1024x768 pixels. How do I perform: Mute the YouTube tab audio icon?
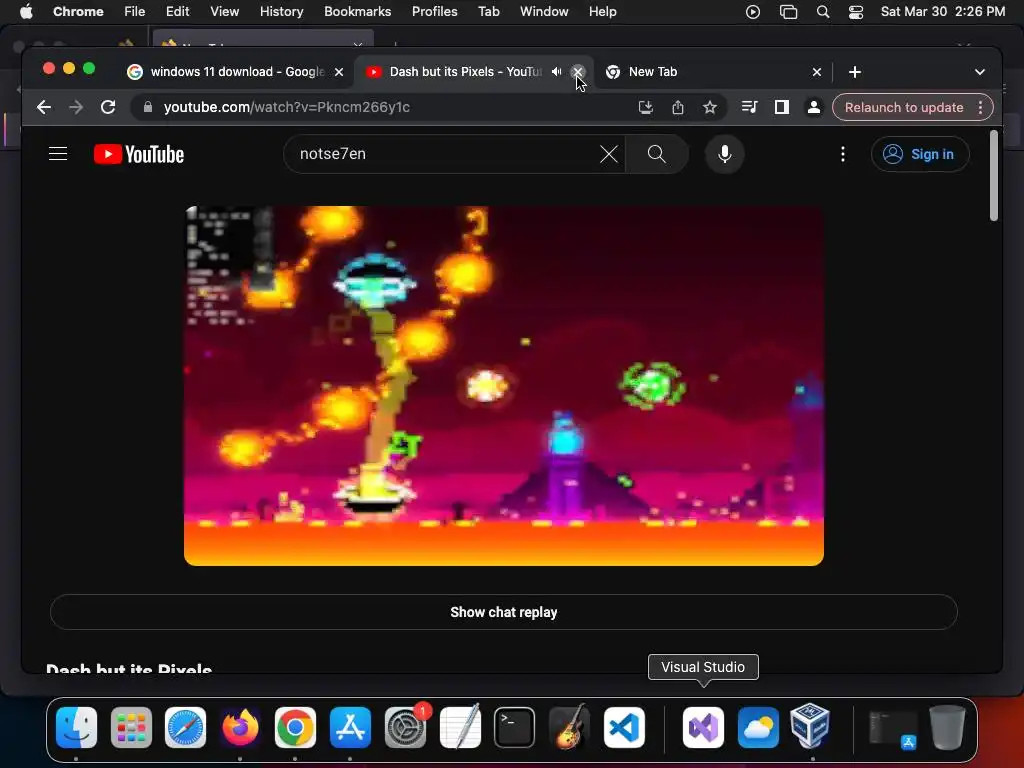pos(556,72)
